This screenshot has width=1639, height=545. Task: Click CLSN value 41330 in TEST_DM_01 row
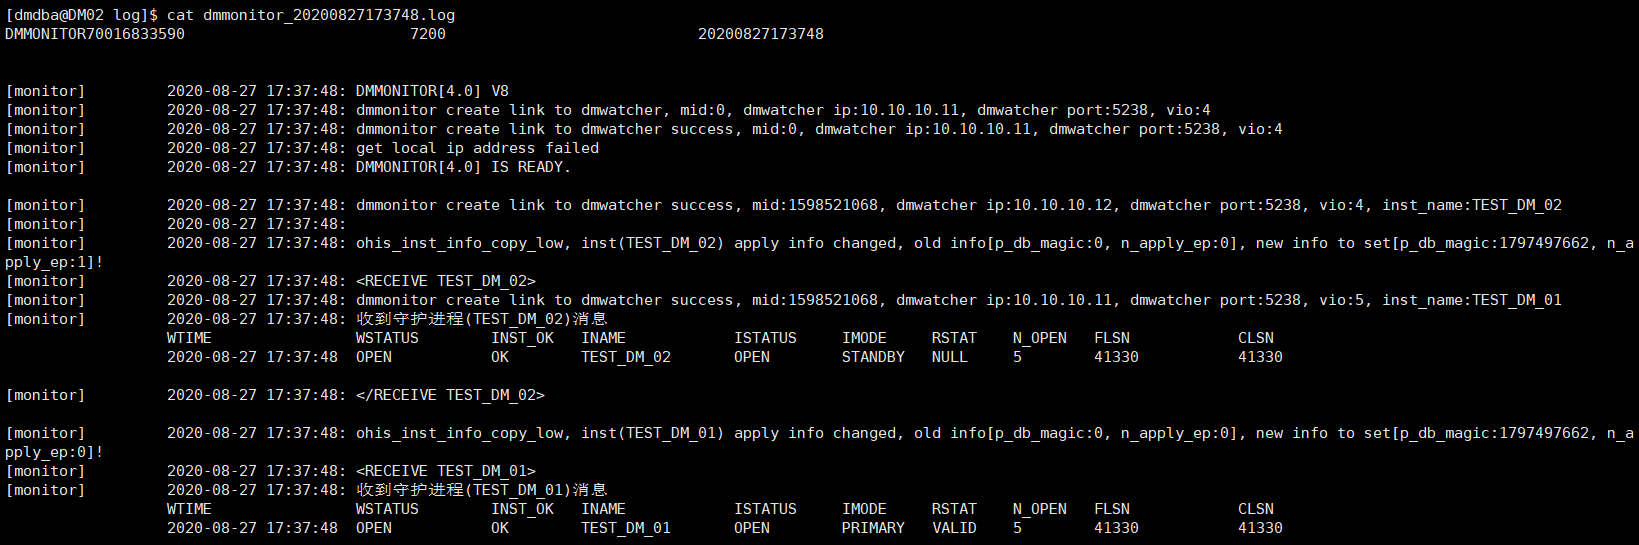1260,528
